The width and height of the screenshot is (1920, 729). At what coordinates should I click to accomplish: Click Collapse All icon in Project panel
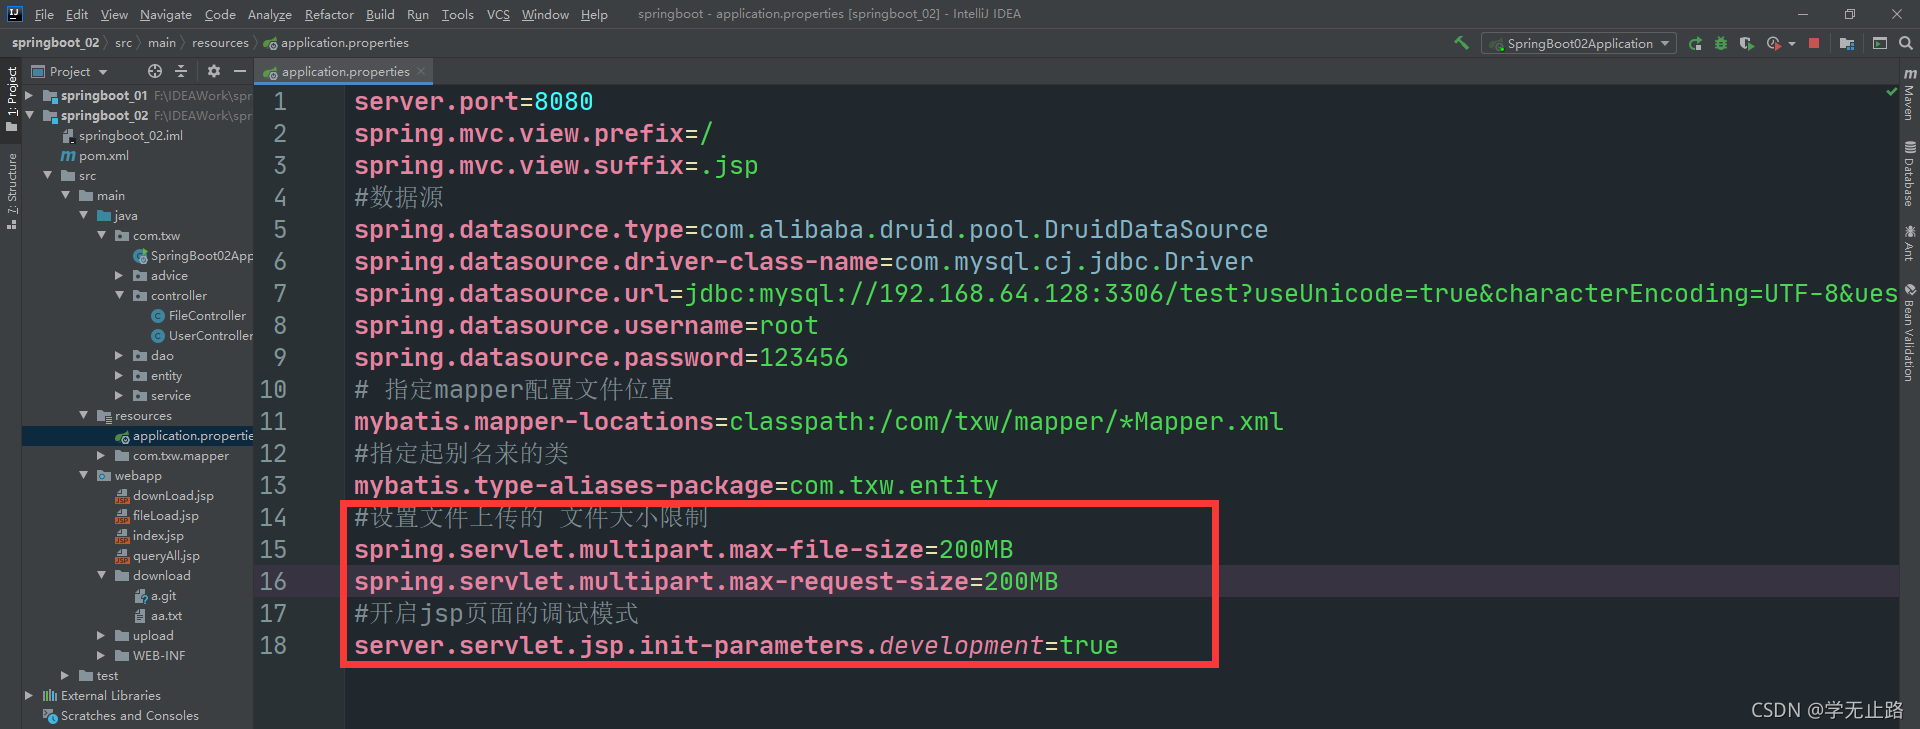[181, 71]
